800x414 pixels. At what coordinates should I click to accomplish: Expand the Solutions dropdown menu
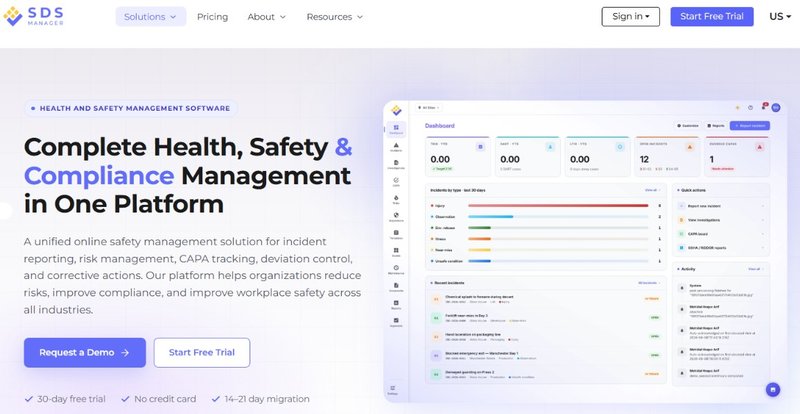(x=151, y=17)
